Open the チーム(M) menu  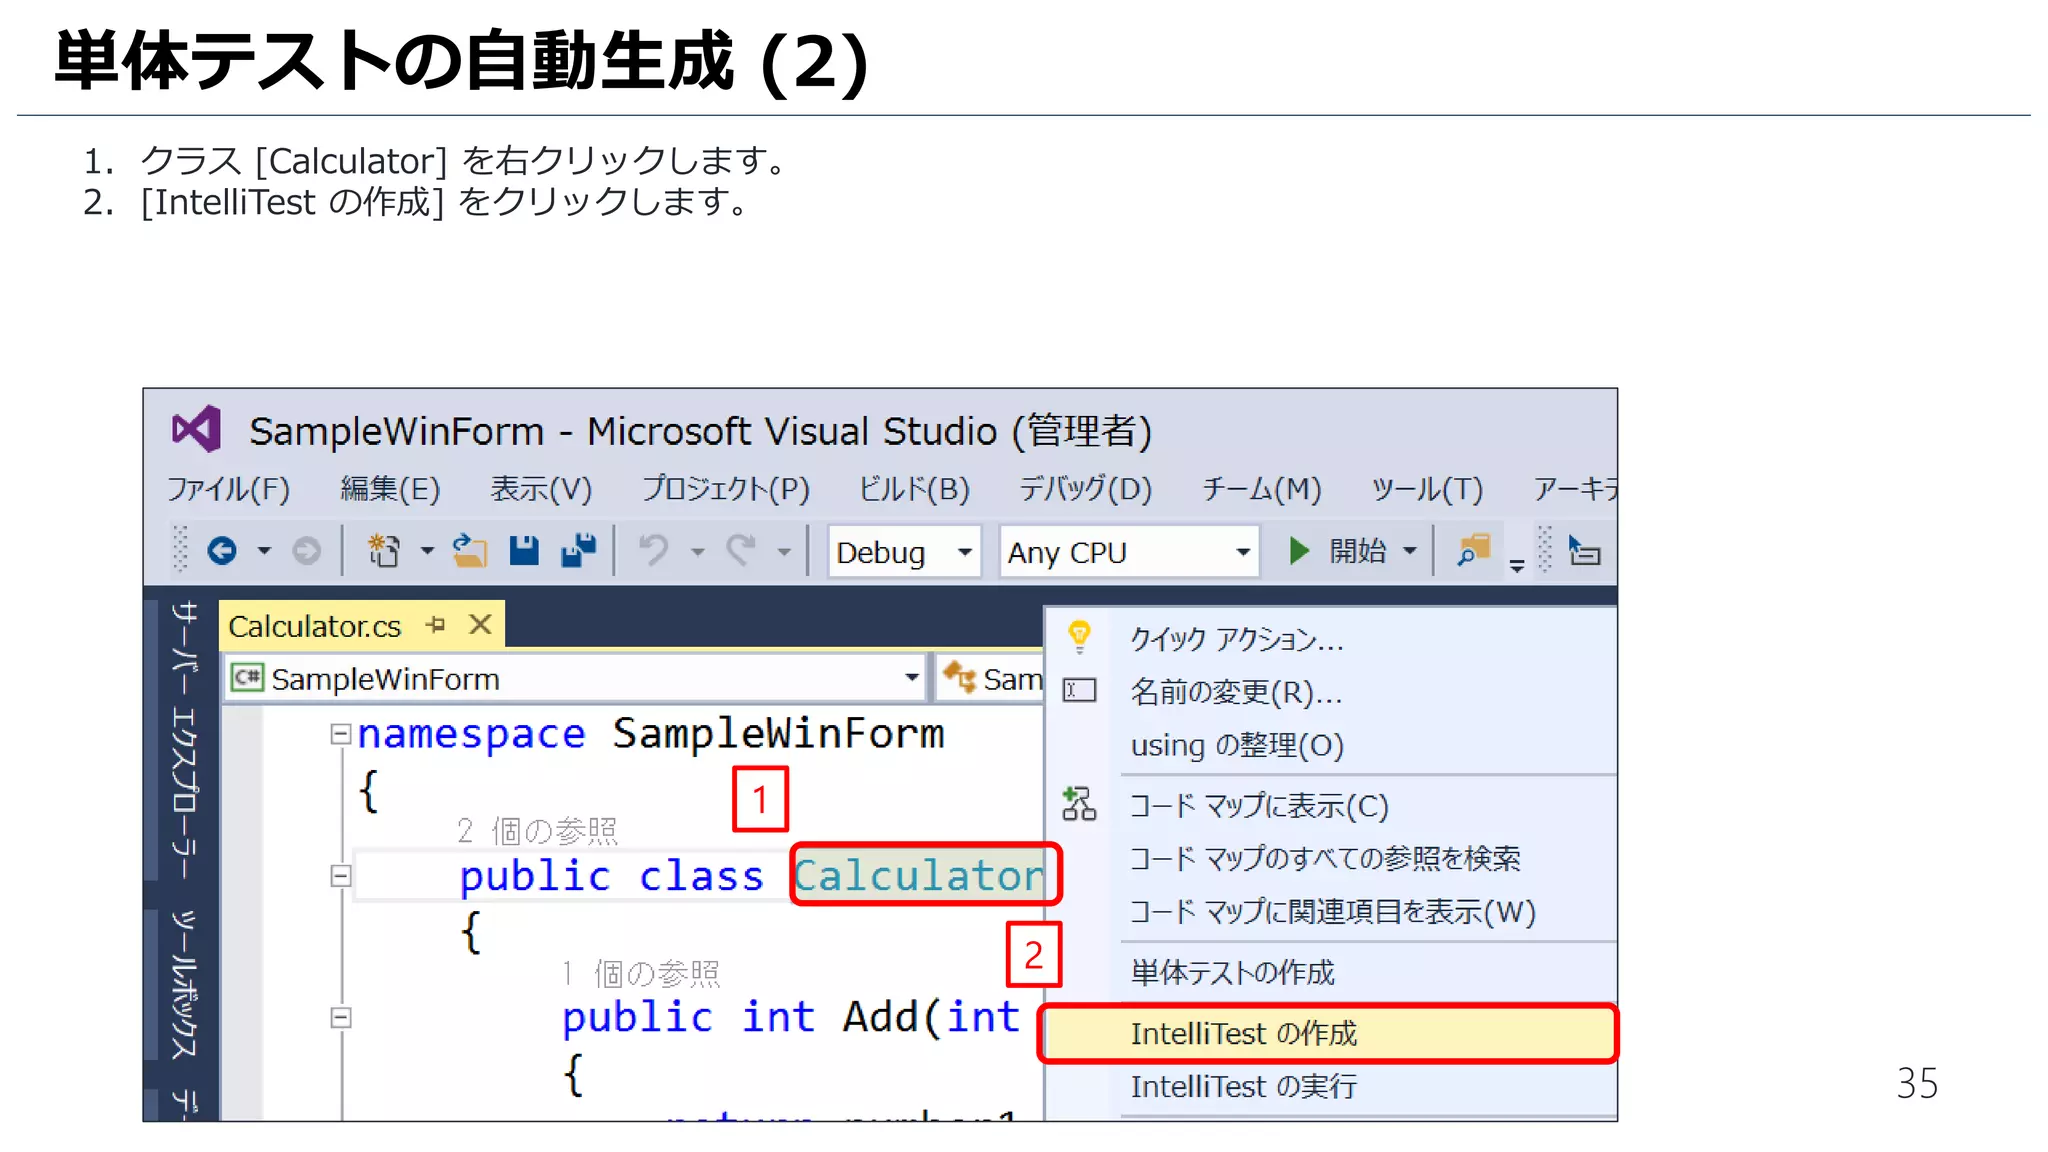tap(1261, 489)
